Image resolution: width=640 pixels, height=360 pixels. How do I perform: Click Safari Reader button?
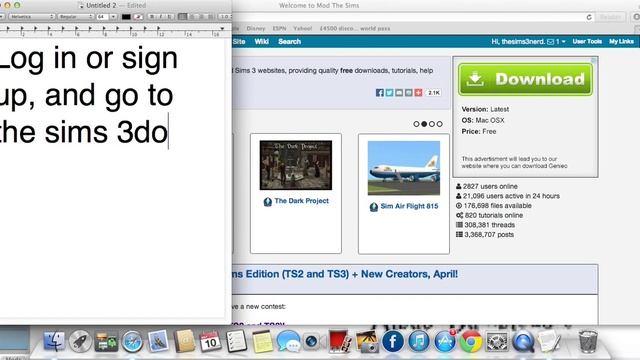pyautogui.click(x=610, y=17)
